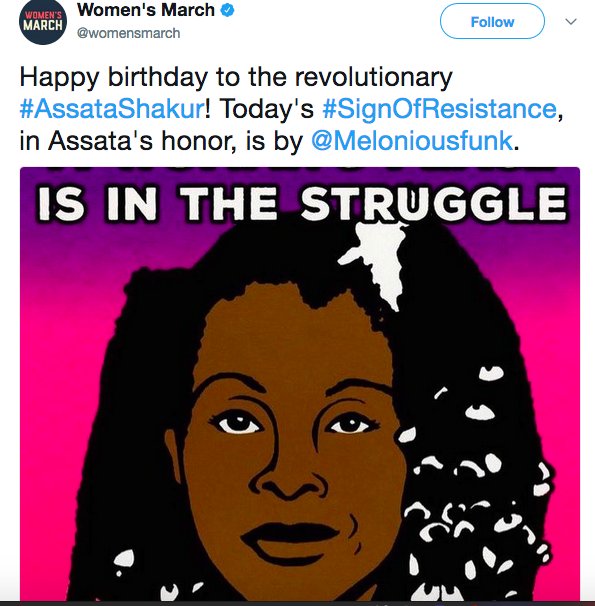The image size is (595, 606).
Task: Open the @womensmarch handle link
Action: tap(129, 33)
